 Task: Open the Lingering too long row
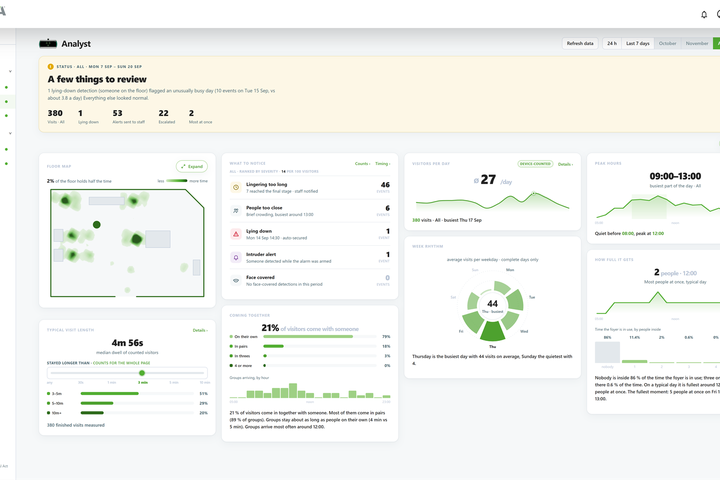[x=310, y=187]
